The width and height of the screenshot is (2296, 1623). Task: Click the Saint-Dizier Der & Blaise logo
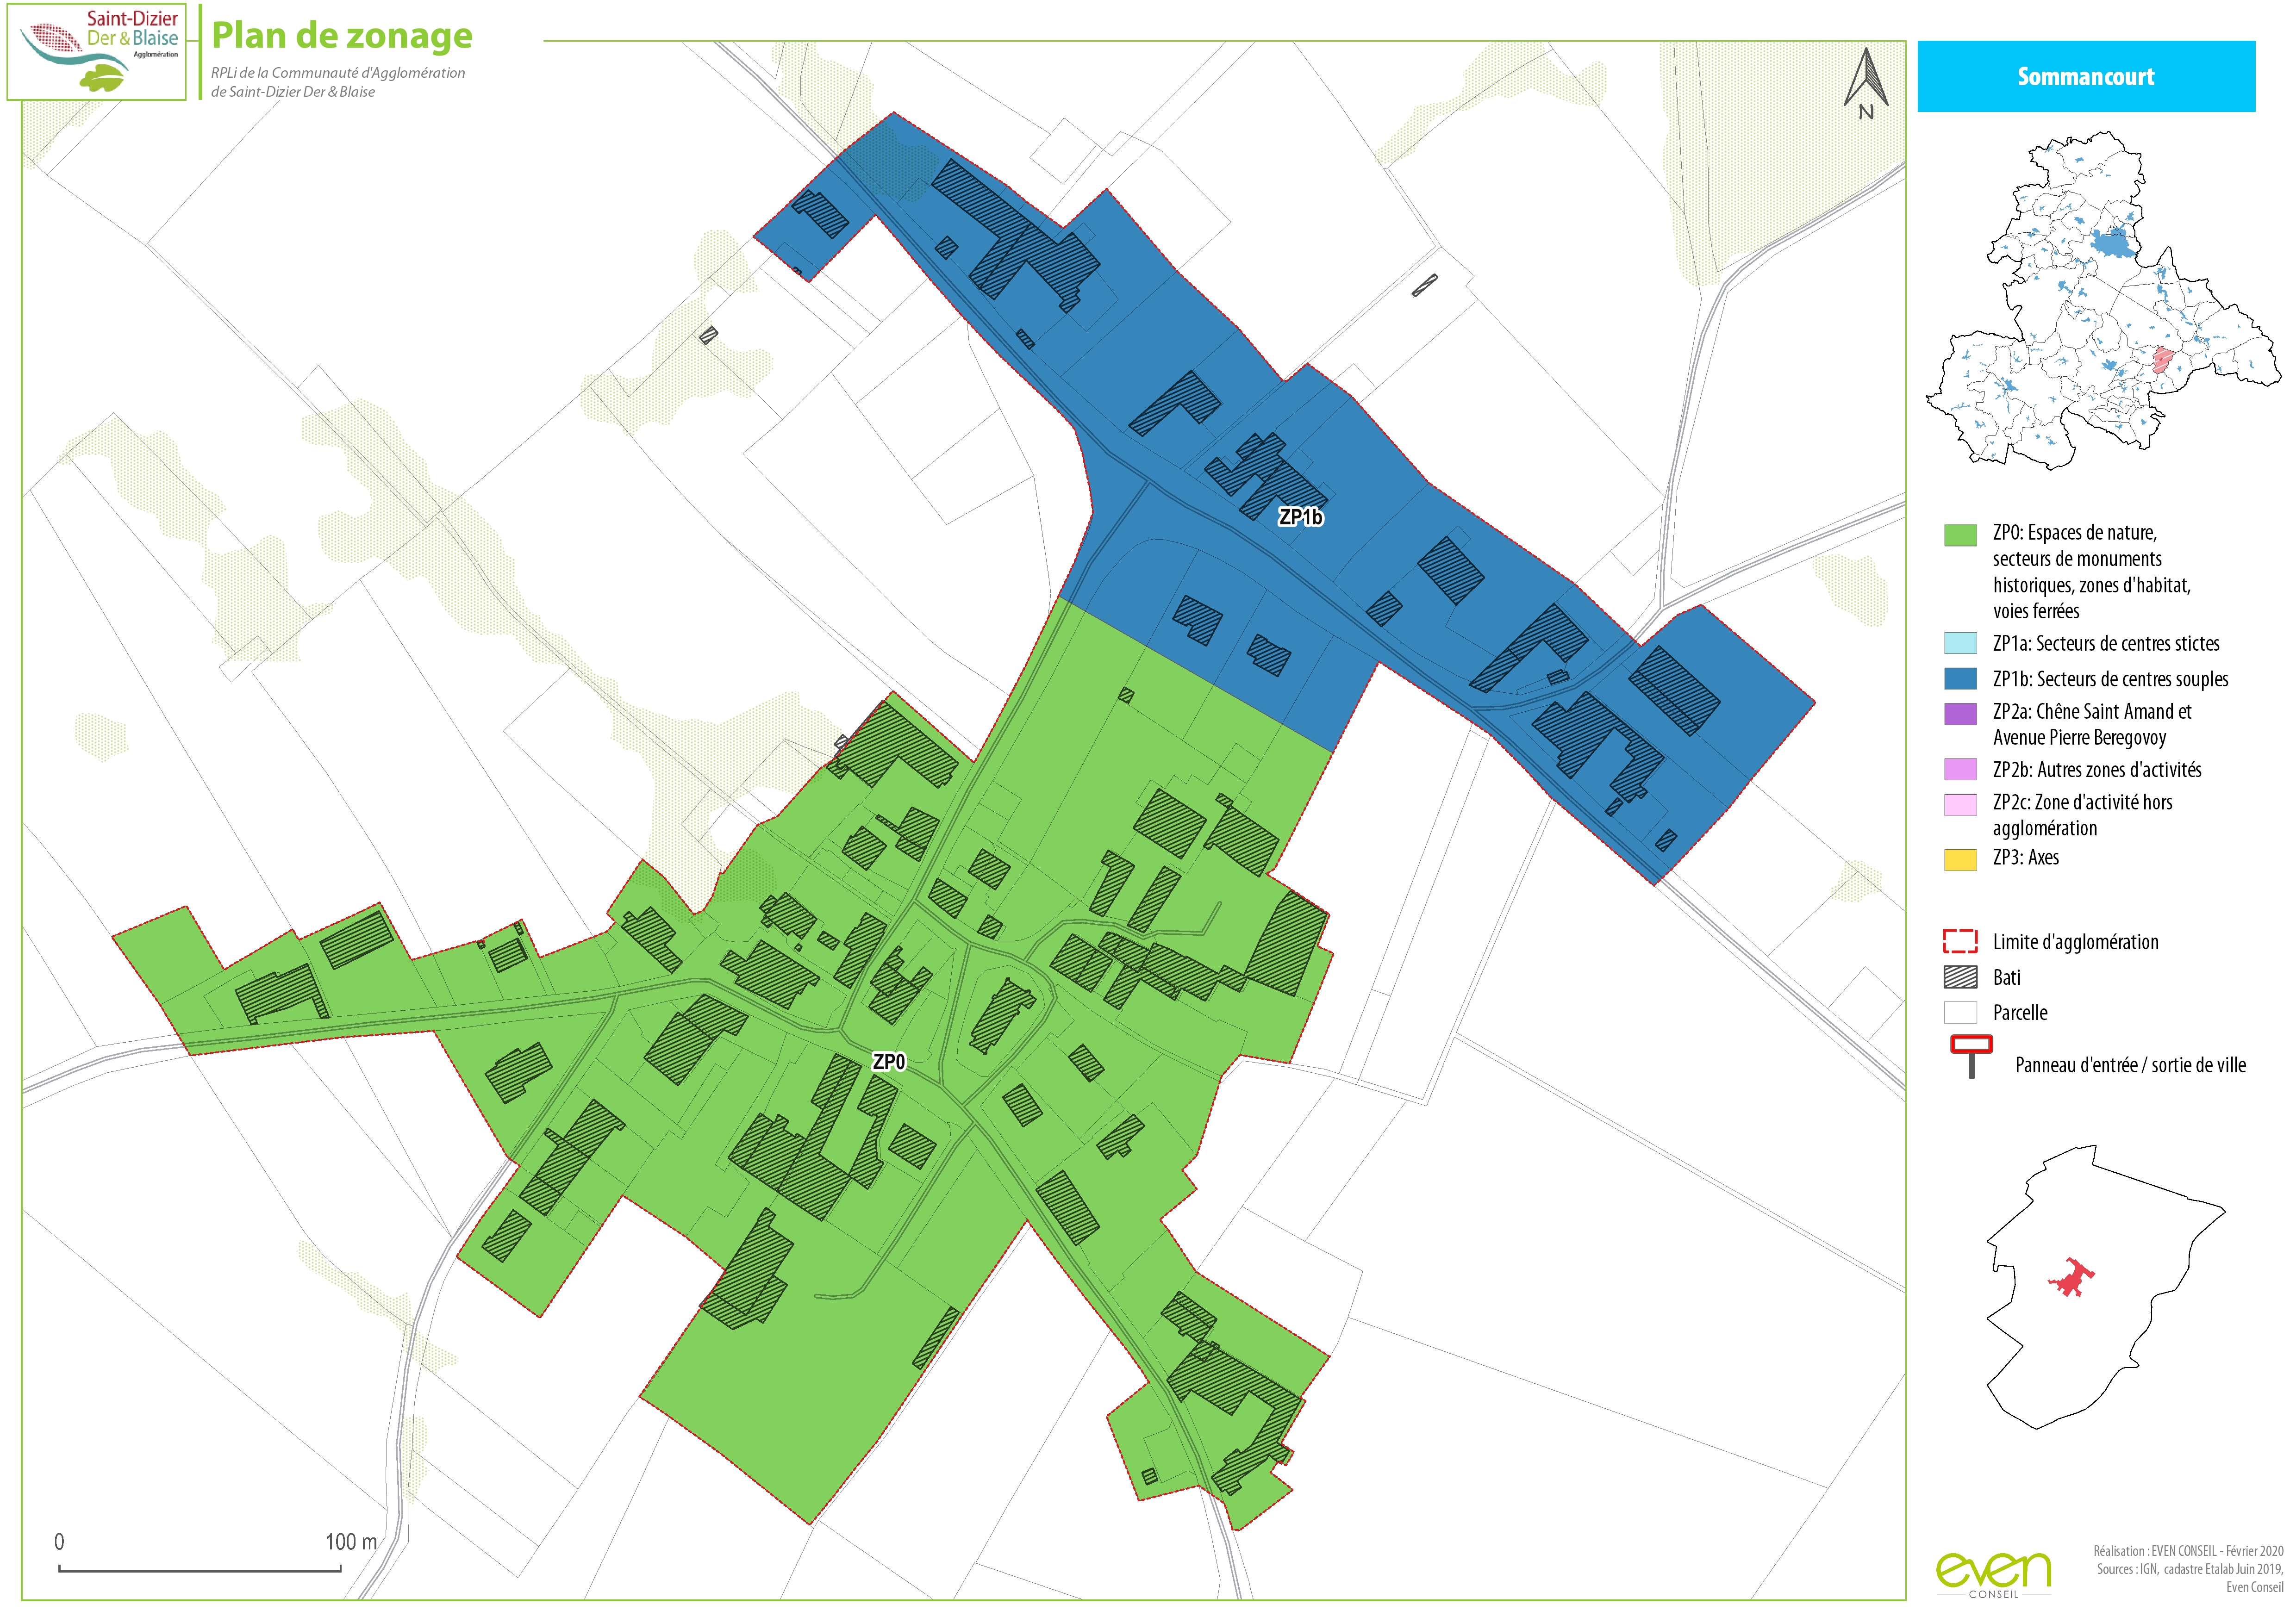[97, 51]
